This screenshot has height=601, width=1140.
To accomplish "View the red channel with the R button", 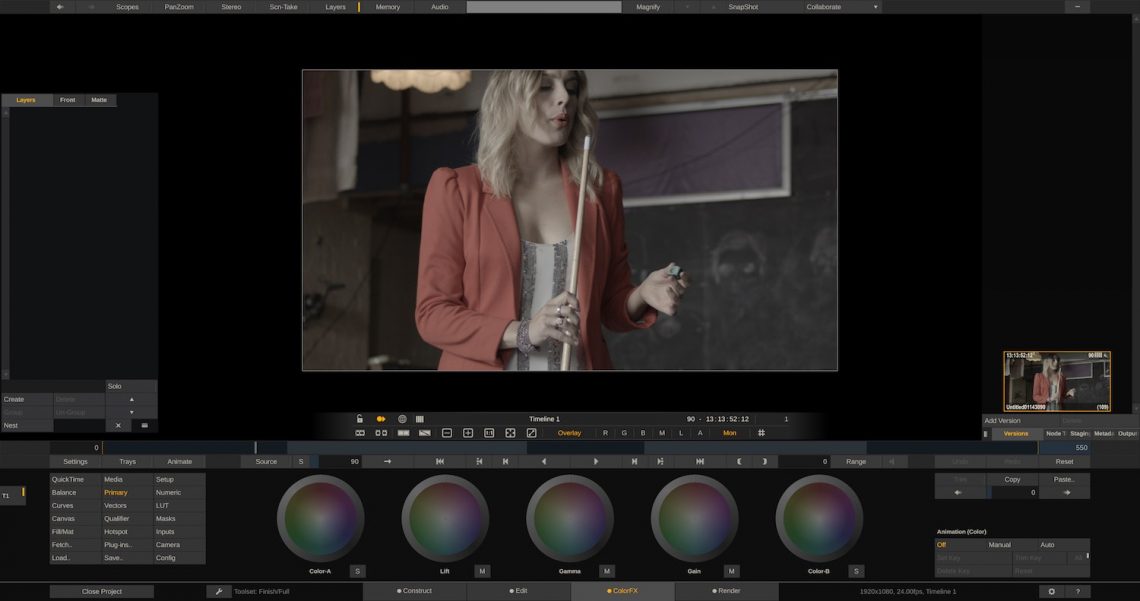I will click(x=604, y=432).
